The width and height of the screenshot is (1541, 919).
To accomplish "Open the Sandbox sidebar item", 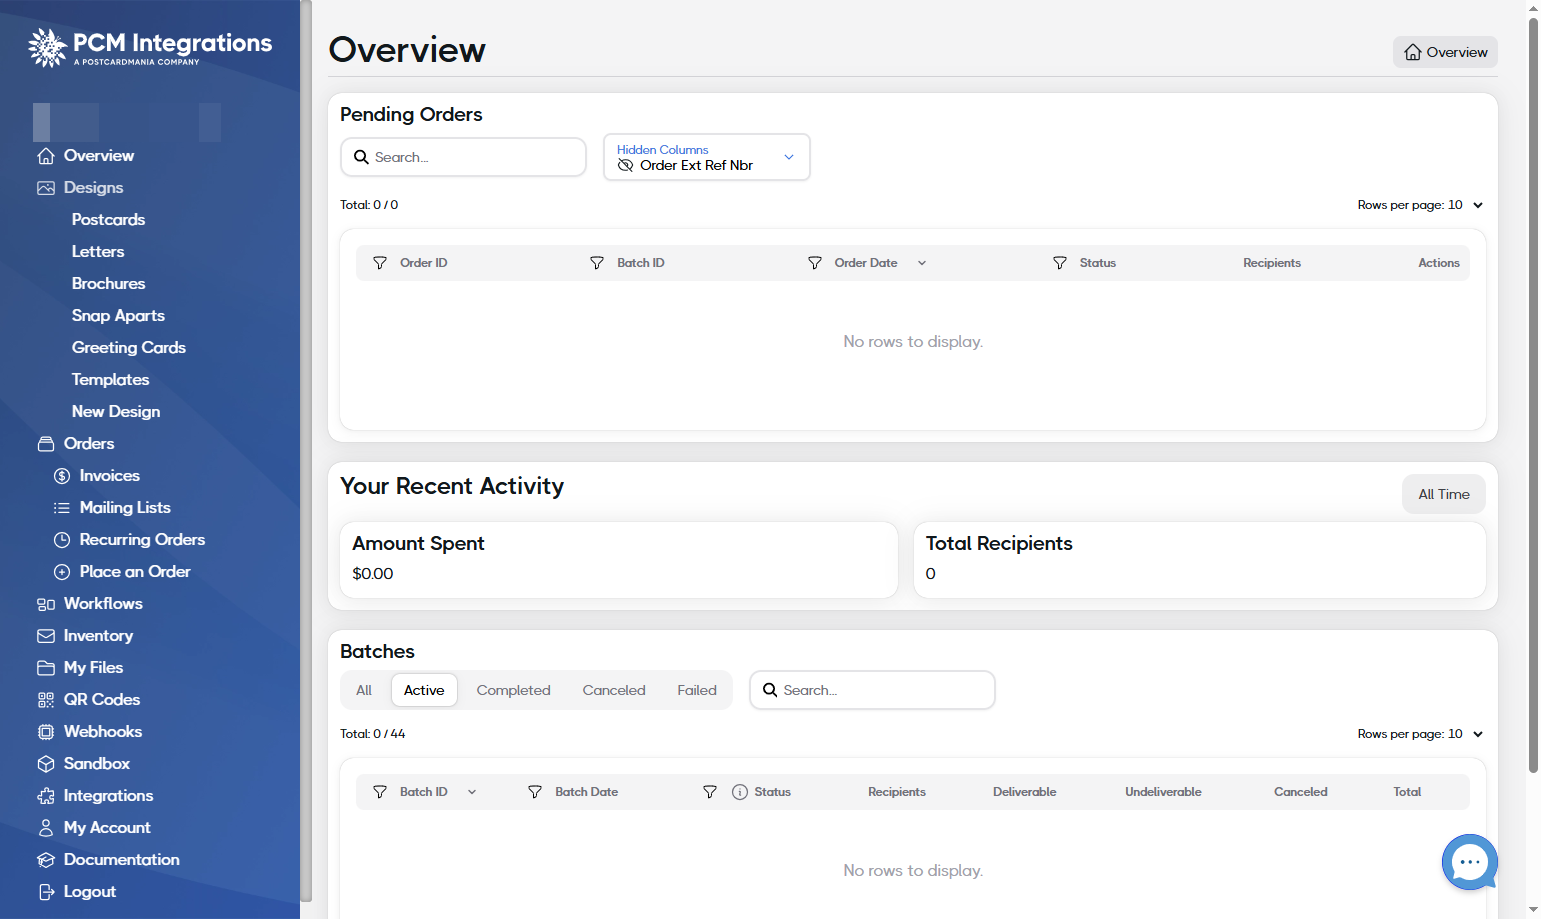I will (x=84, y=764).
